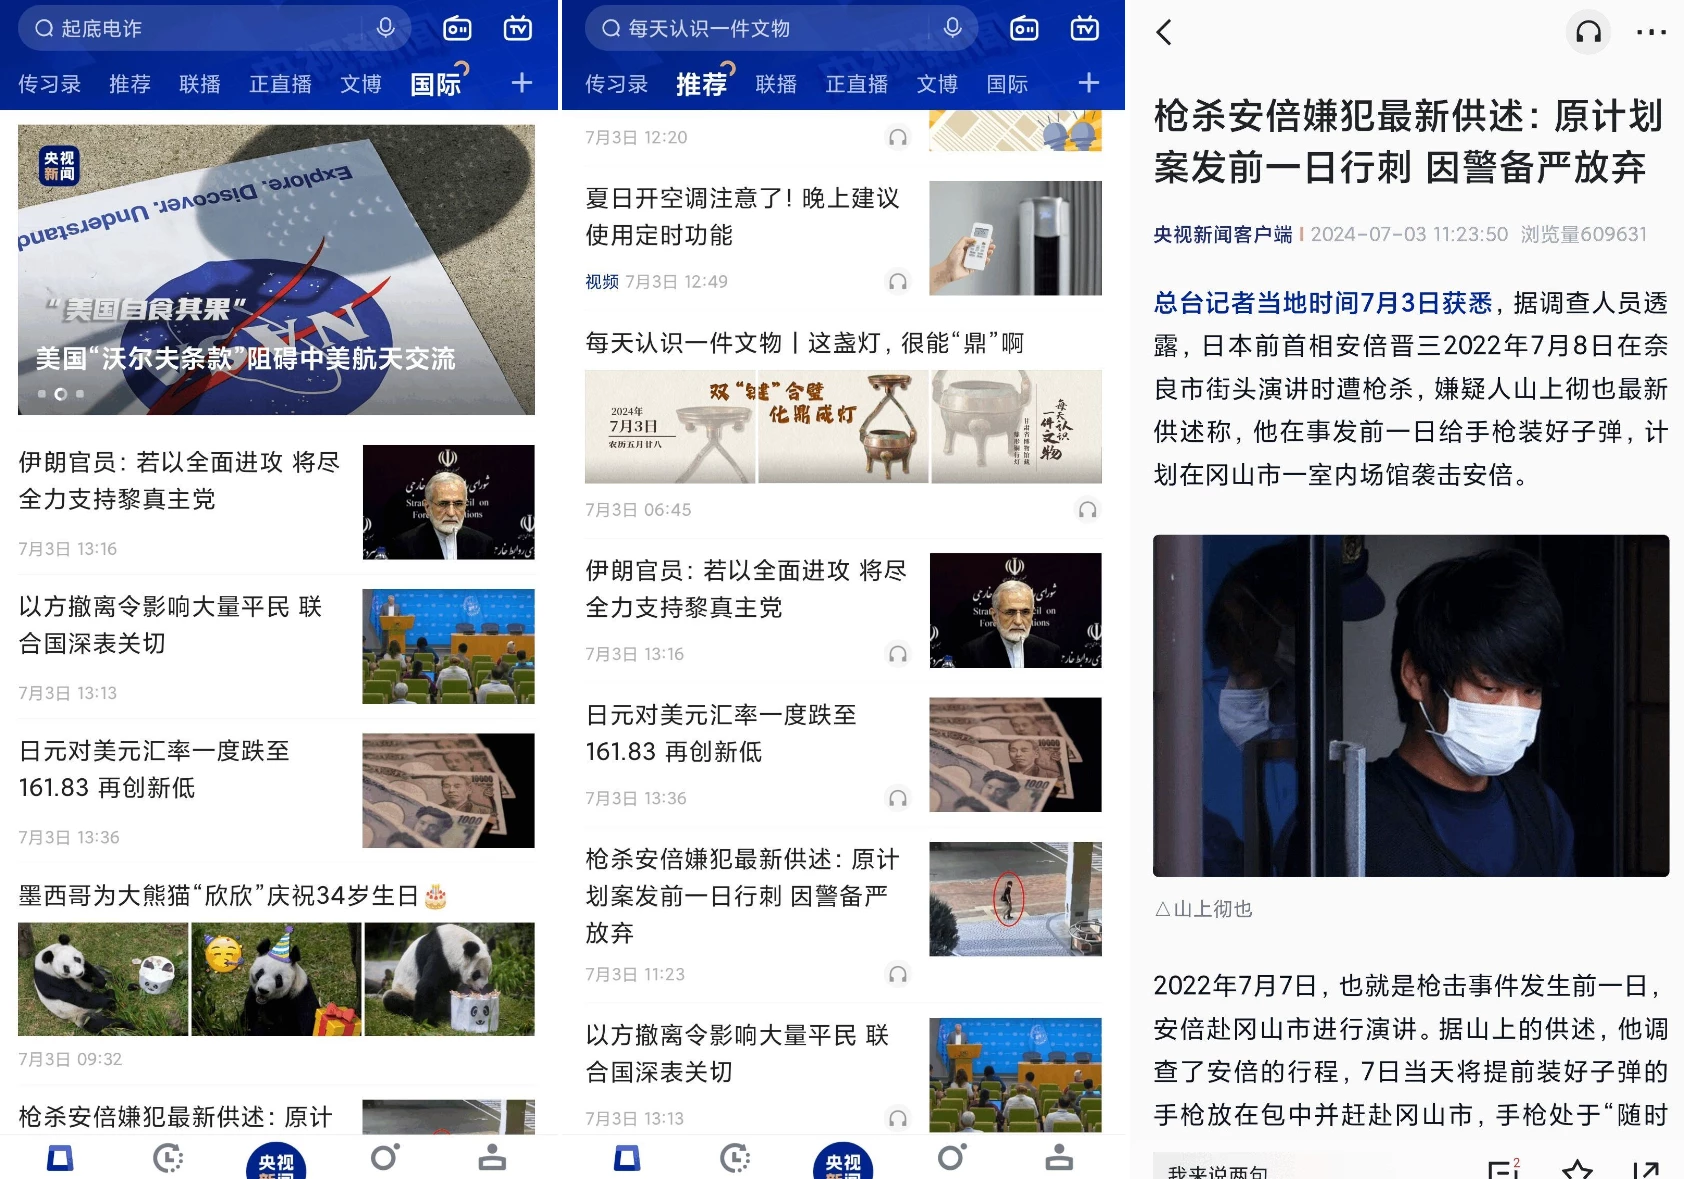Open the radio icon on the middle screen header

coord(1025,29)
